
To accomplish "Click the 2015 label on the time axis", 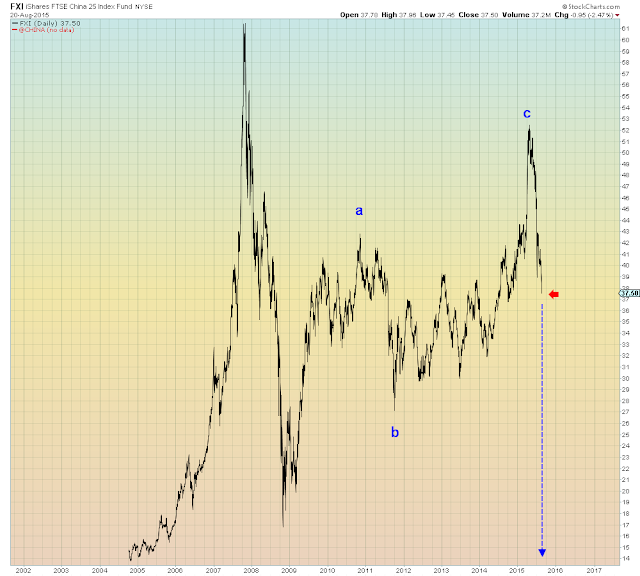I will (x=517, y=570).
